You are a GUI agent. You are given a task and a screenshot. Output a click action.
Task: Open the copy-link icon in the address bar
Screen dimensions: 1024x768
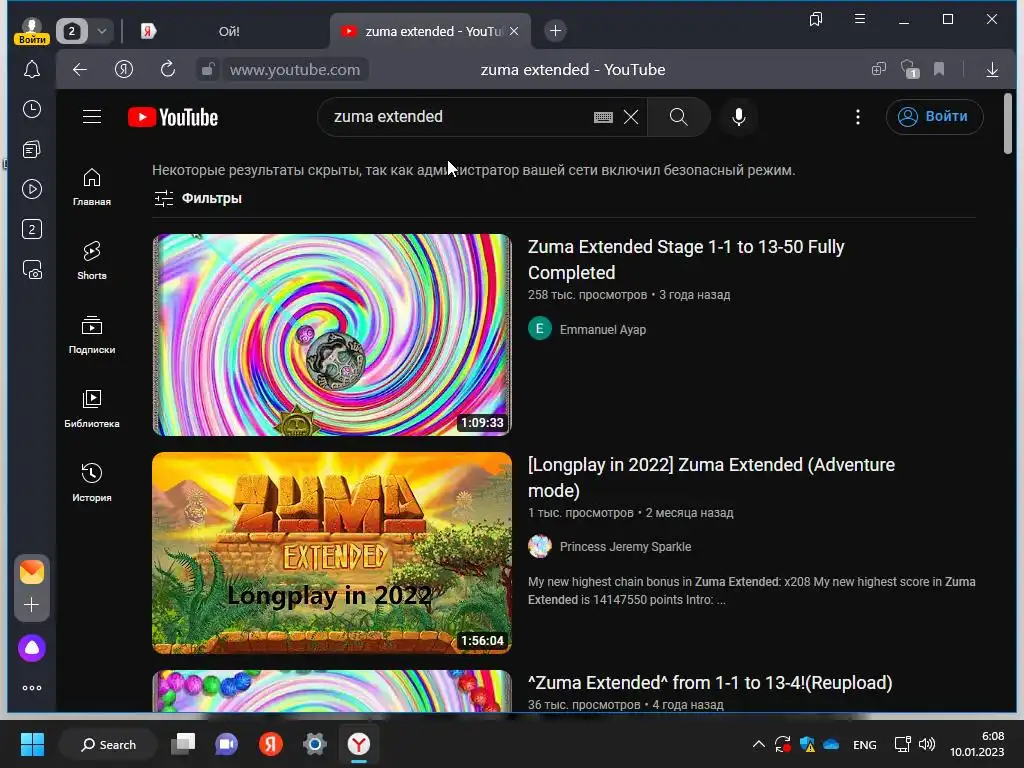point(879,69)
